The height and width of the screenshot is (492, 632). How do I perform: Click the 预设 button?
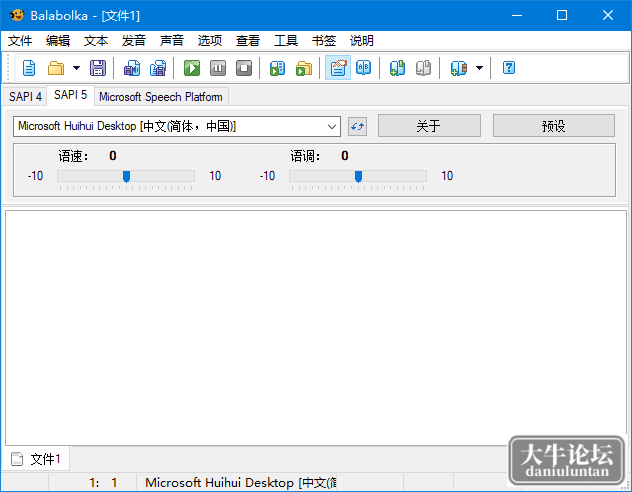pos(554,126)
